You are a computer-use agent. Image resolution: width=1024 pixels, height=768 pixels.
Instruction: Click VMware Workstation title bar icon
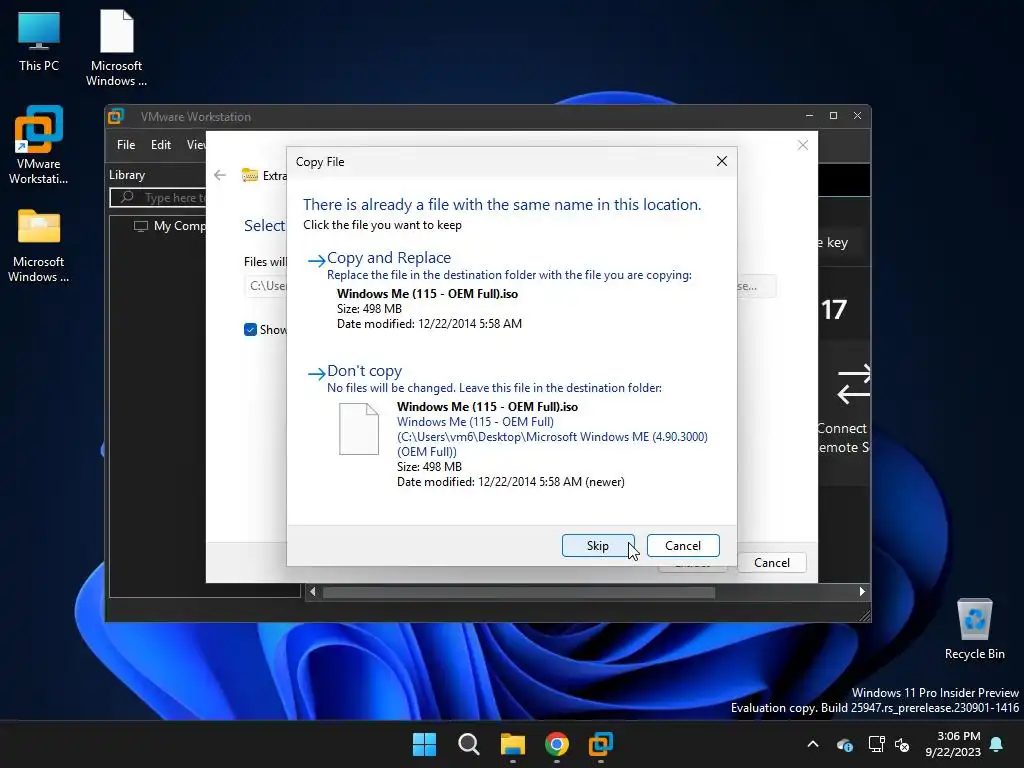tap(116, 117)
